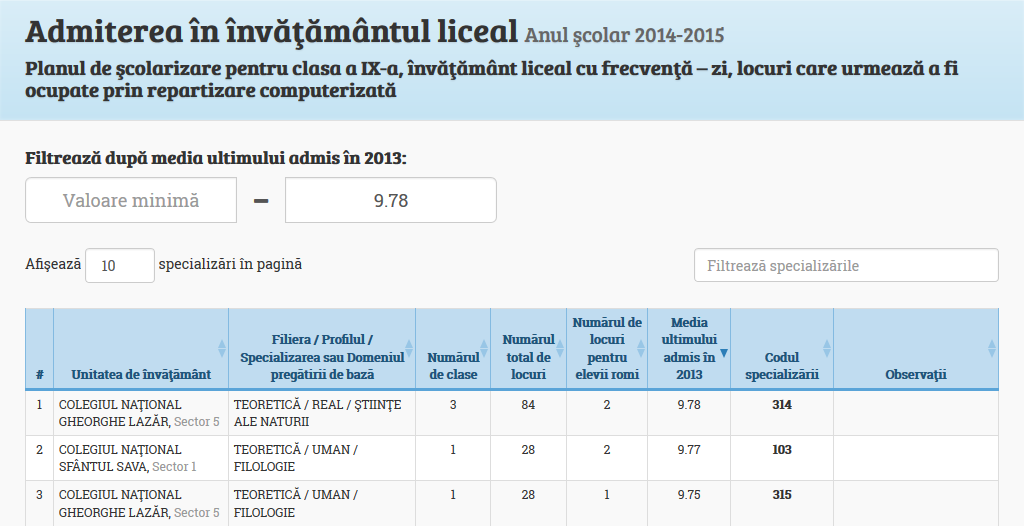
Task: Sort by Numărul de clase column arrows
Action: click(484, 348)
